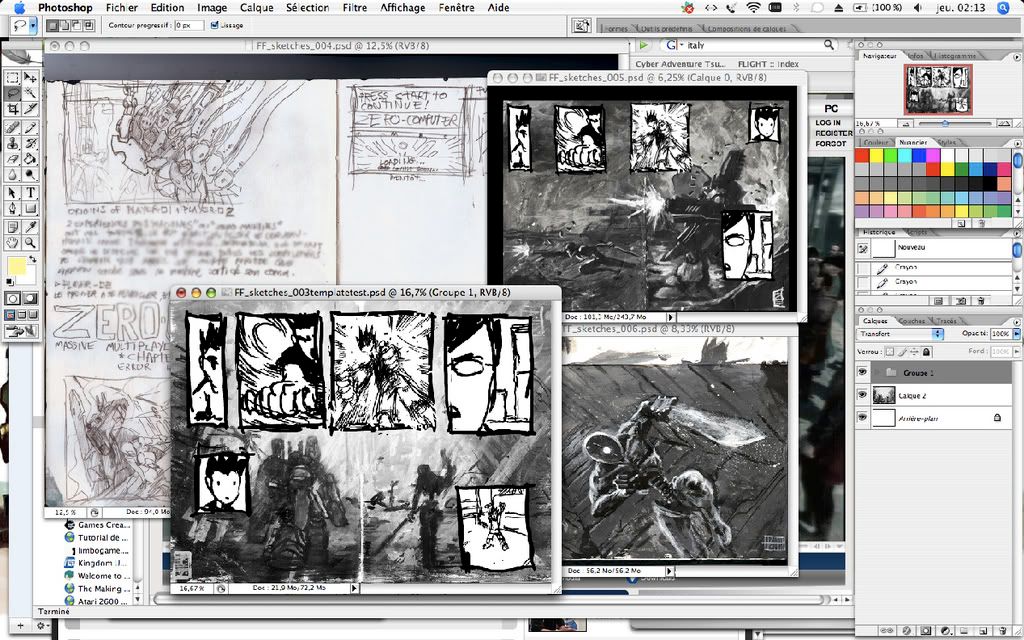Set history brush source on first Crayon state
The image size is (1024, 640).
[863, 268]
